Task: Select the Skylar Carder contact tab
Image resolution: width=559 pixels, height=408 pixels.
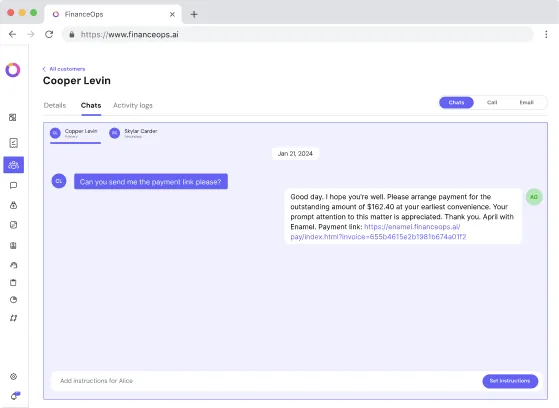Action: 134,133
